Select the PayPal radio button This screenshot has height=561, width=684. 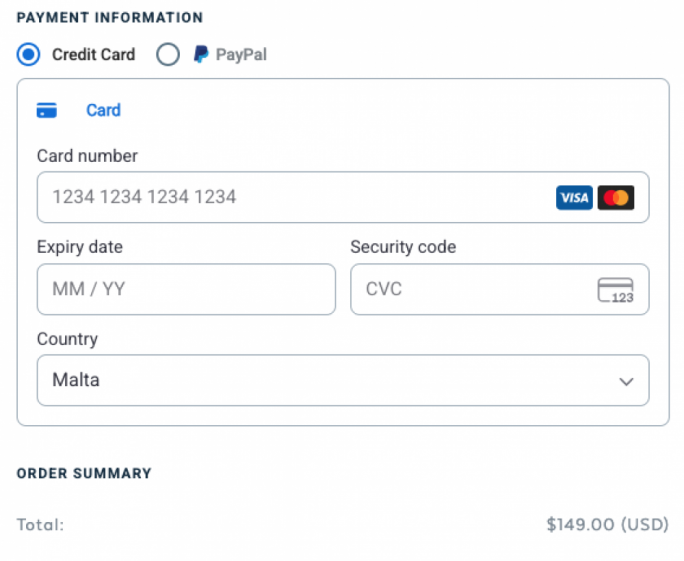click(x=168, y=55)
